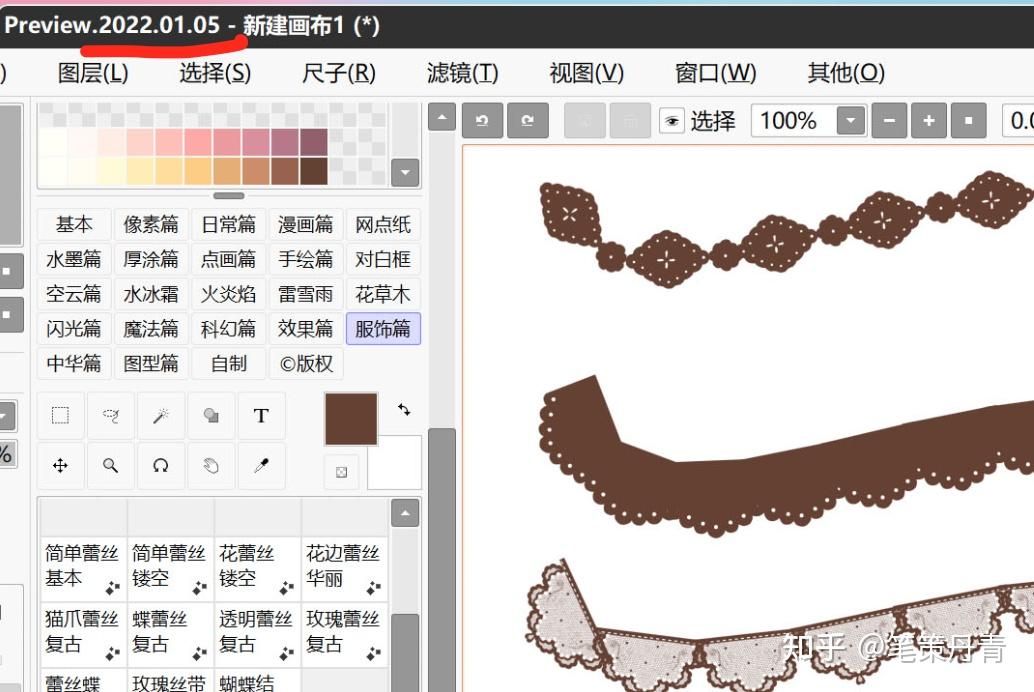The image size is (1034, 692).
Task: Switch to the 像素篇 brush category
Action: point(151,225)
